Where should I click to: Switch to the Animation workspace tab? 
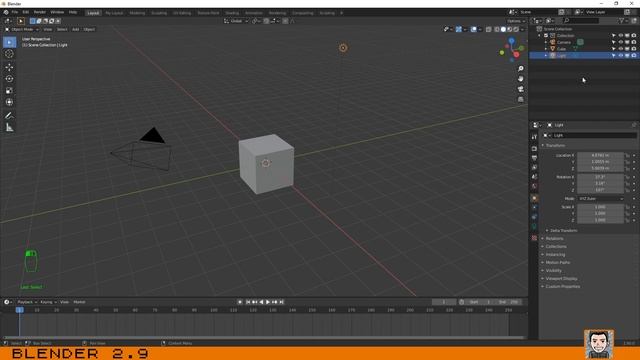(x=254, y=13)
